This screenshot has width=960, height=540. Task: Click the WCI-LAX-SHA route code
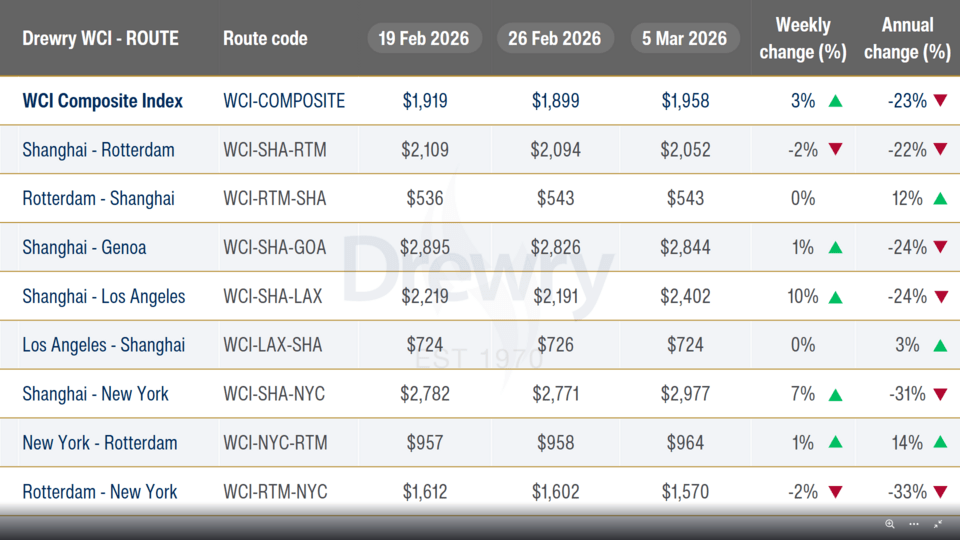[x=274, y=345]
